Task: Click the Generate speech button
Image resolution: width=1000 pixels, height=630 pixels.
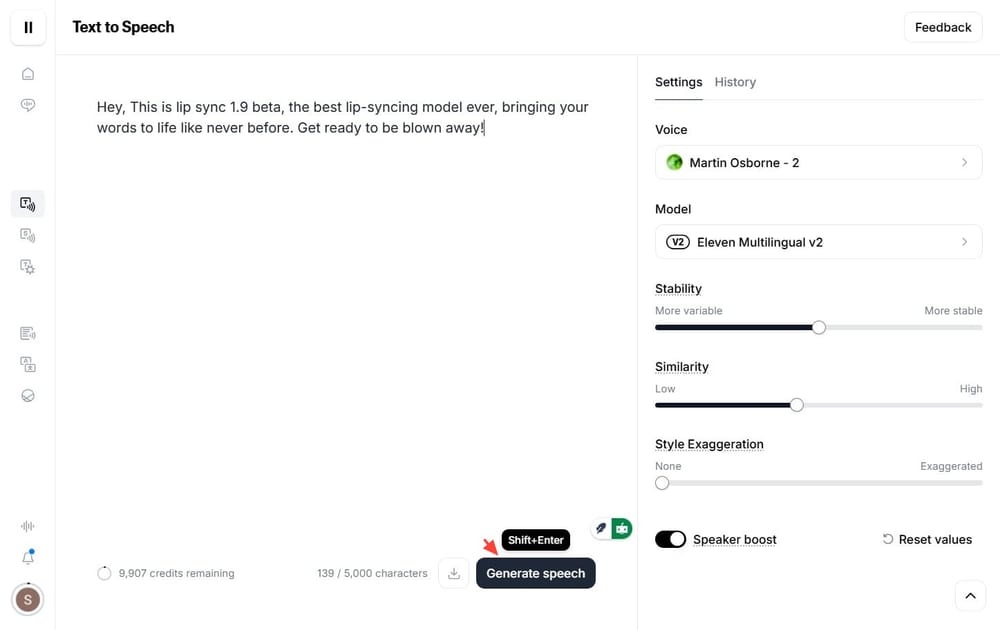Action: tap(535, 573)
